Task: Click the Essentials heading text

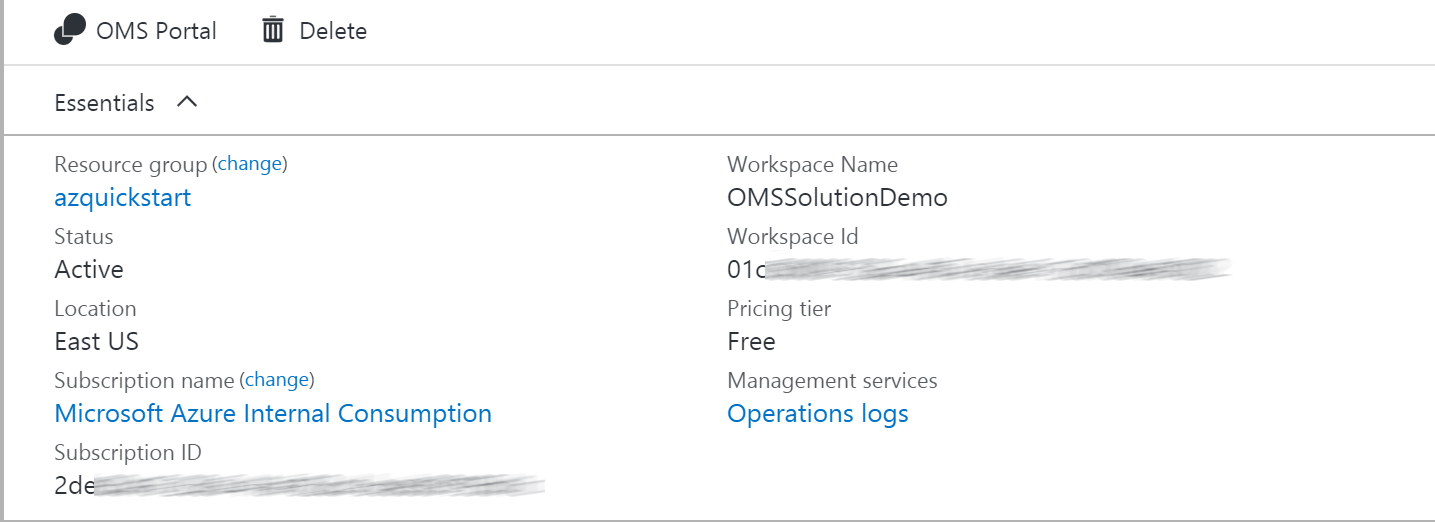Action: point(104,103)
